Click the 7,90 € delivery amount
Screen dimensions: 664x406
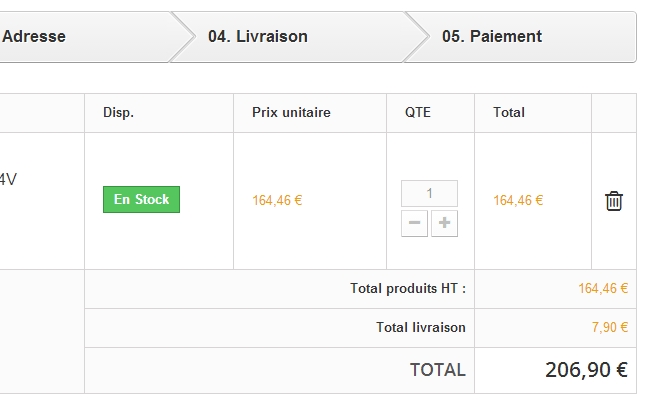(610, 328)
